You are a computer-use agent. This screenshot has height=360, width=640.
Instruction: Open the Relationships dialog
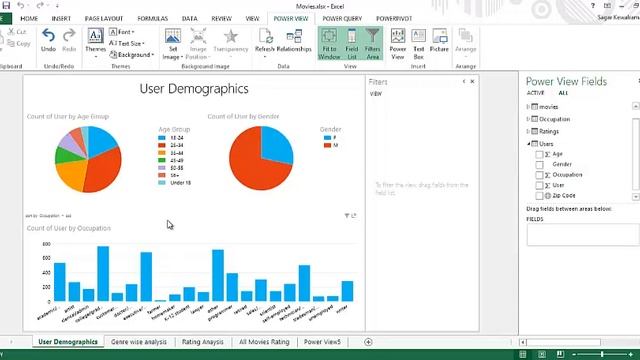[294, 41]
